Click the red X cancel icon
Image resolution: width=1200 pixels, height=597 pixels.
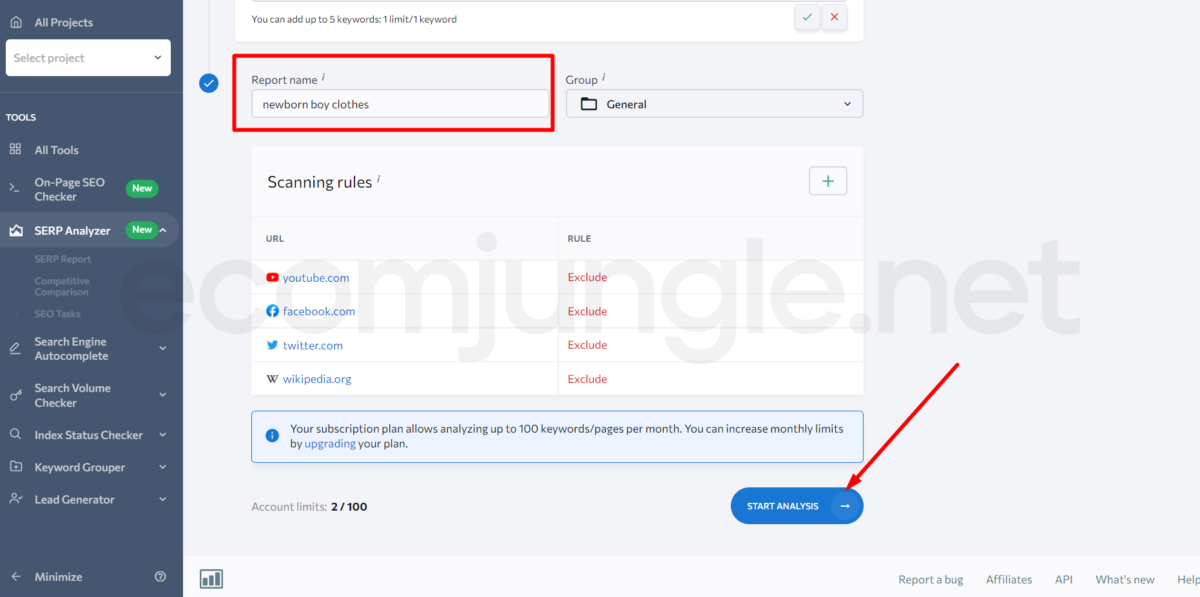(834, 17)
